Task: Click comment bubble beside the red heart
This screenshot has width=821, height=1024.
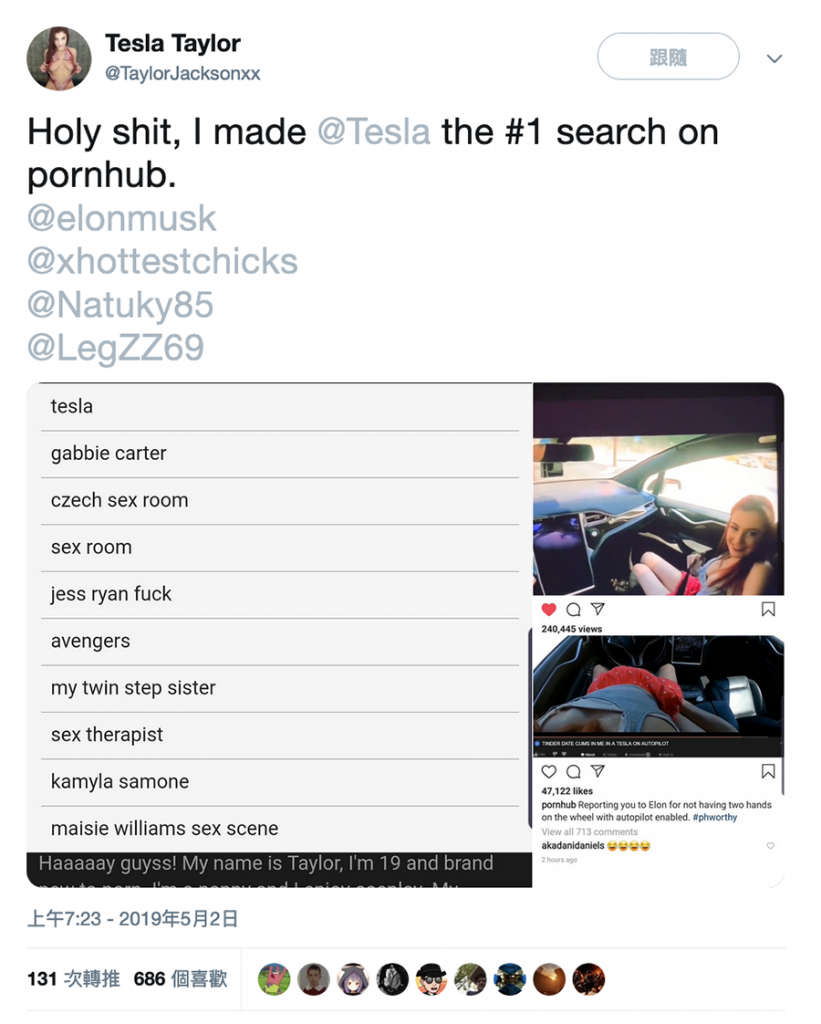Action: click(573, 609)
